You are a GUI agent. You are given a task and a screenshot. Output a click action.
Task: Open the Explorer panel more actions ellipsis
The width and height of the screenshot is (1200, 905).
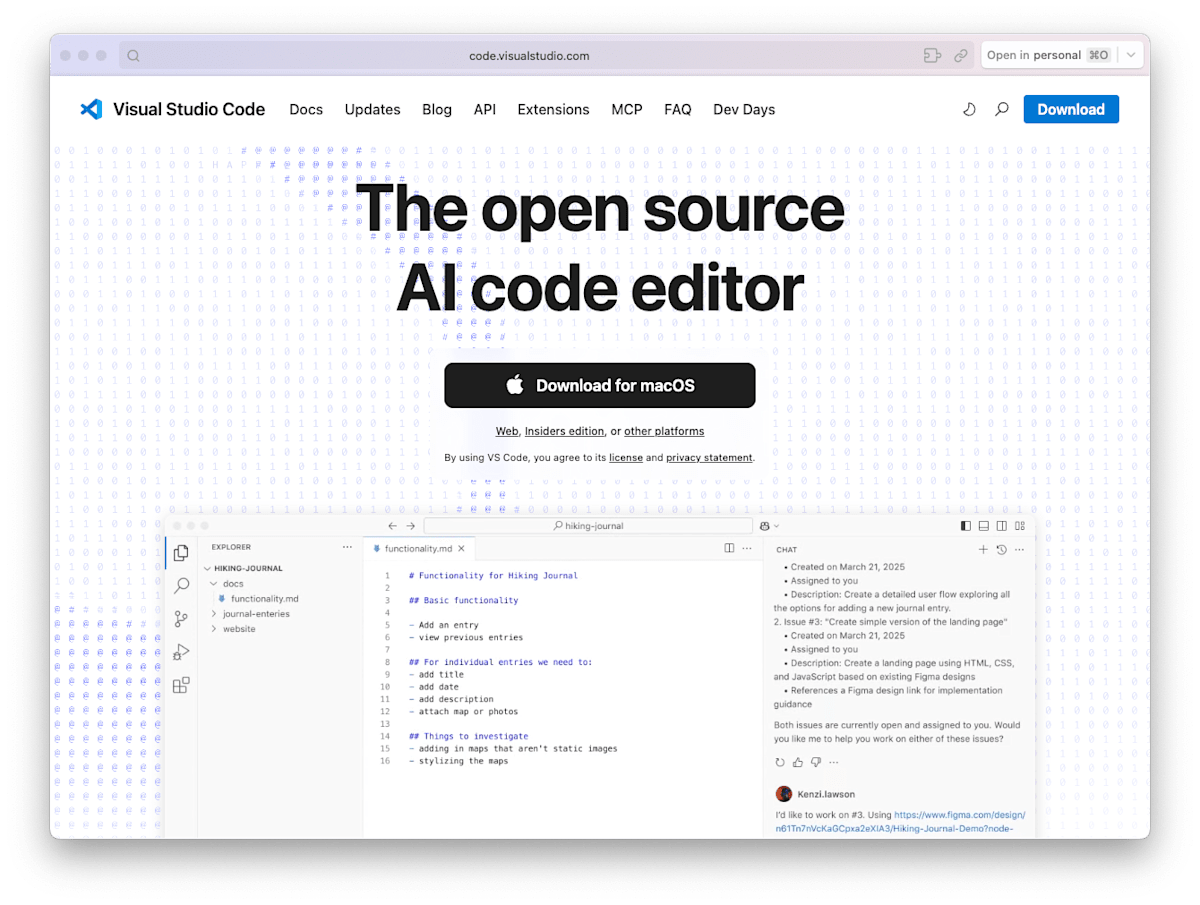[x=347, y=547]
